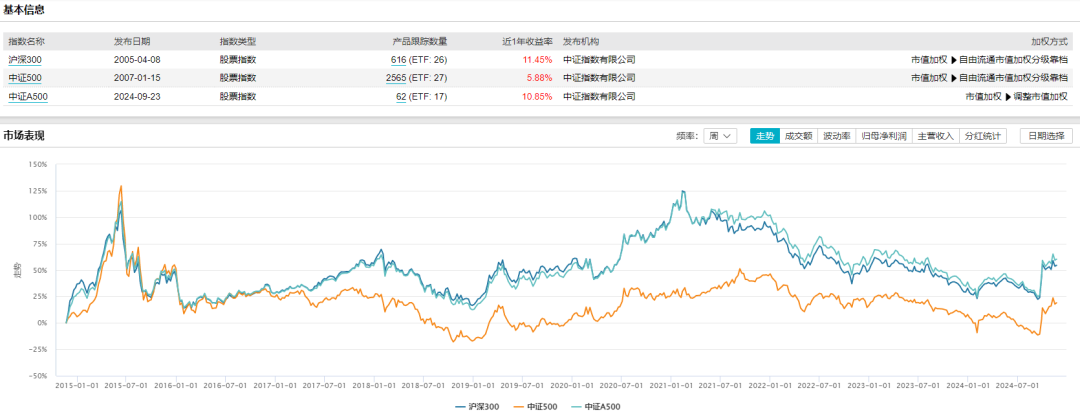The height and width of the screenshot is (412, 1080).
Task: Click 调整市值加权 weighting text for 中证A500
Action: pos(1040,96)
